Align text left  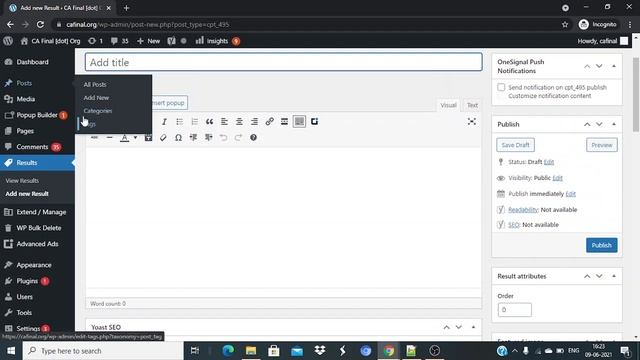tap(224, 122)
